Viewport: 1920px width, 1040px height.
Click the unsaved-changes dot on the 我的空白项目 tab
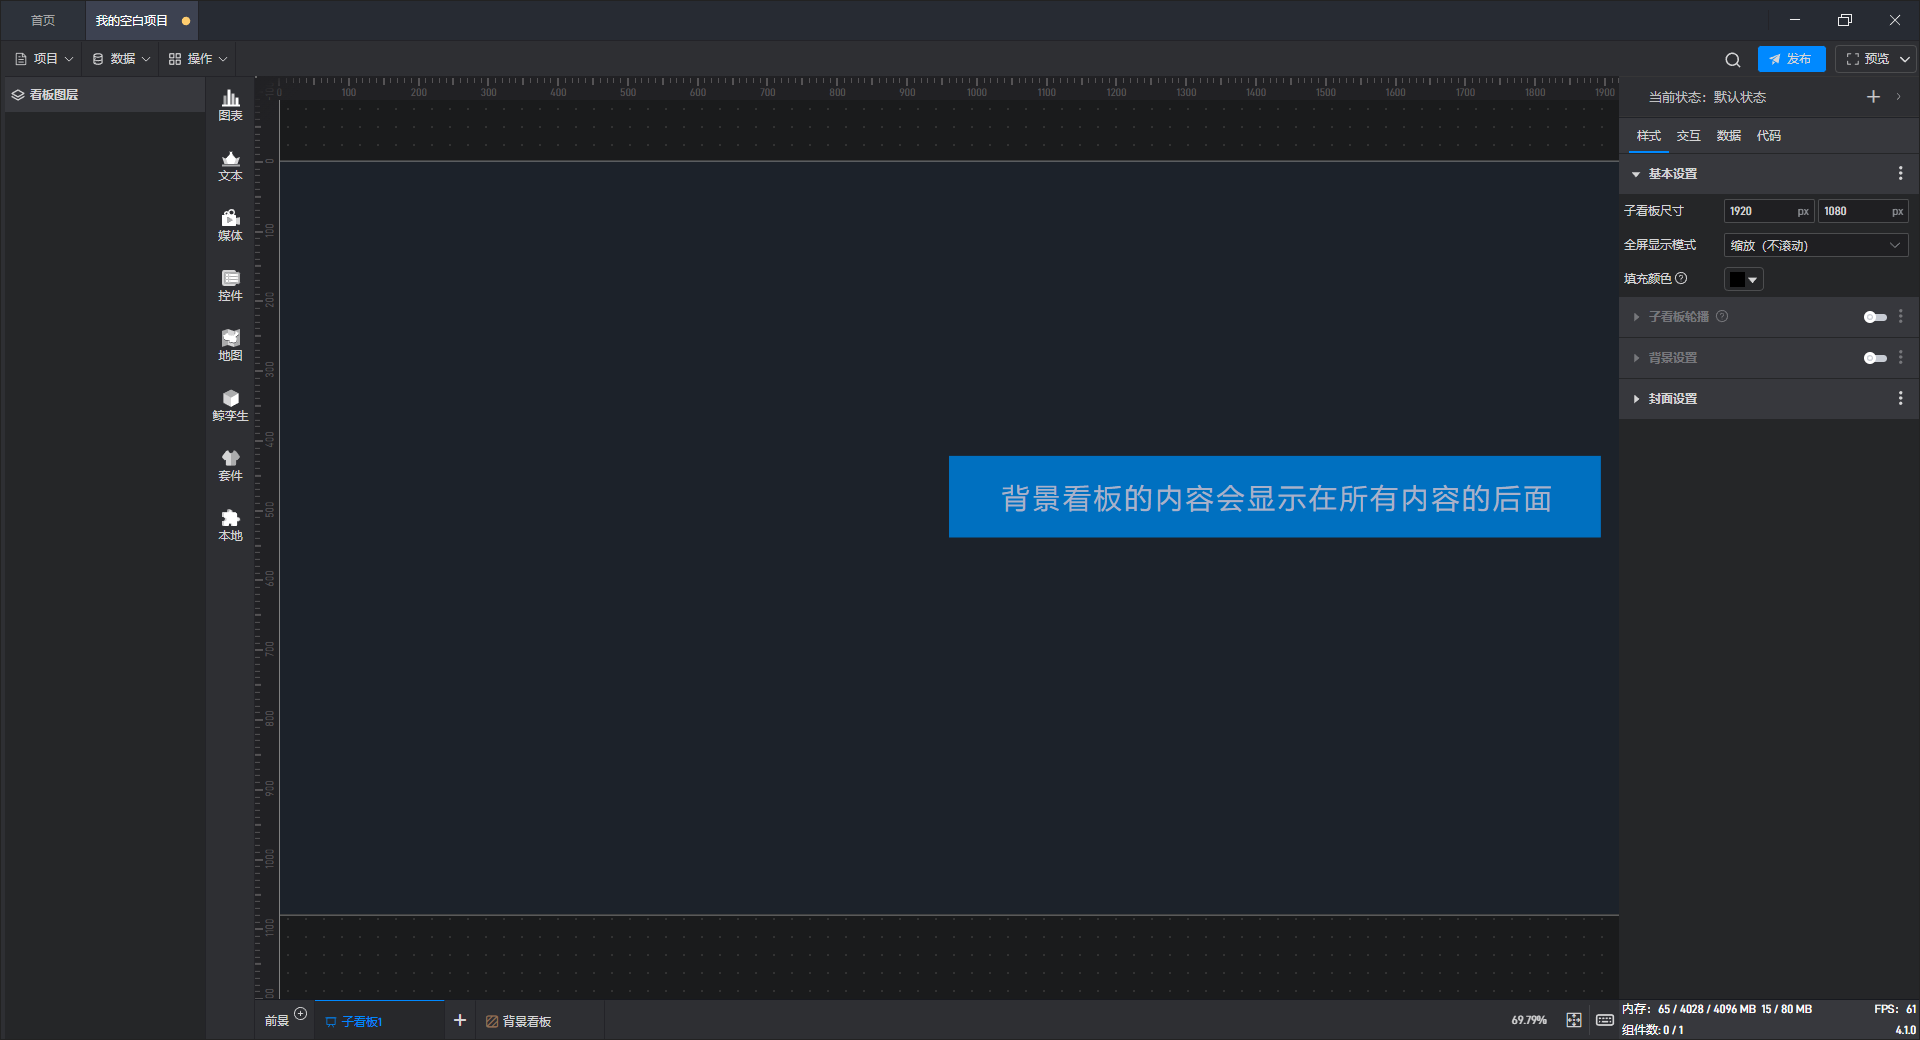pos(186,21)
